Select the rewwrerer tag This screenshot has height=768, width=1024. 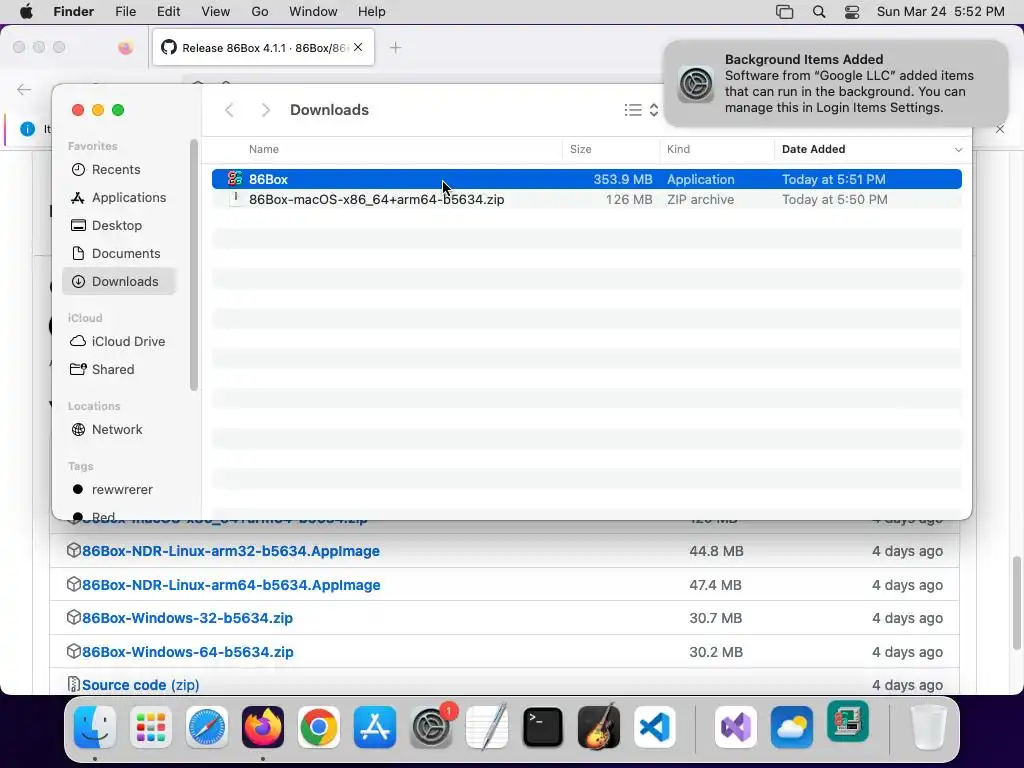click(x=119, y=490)
